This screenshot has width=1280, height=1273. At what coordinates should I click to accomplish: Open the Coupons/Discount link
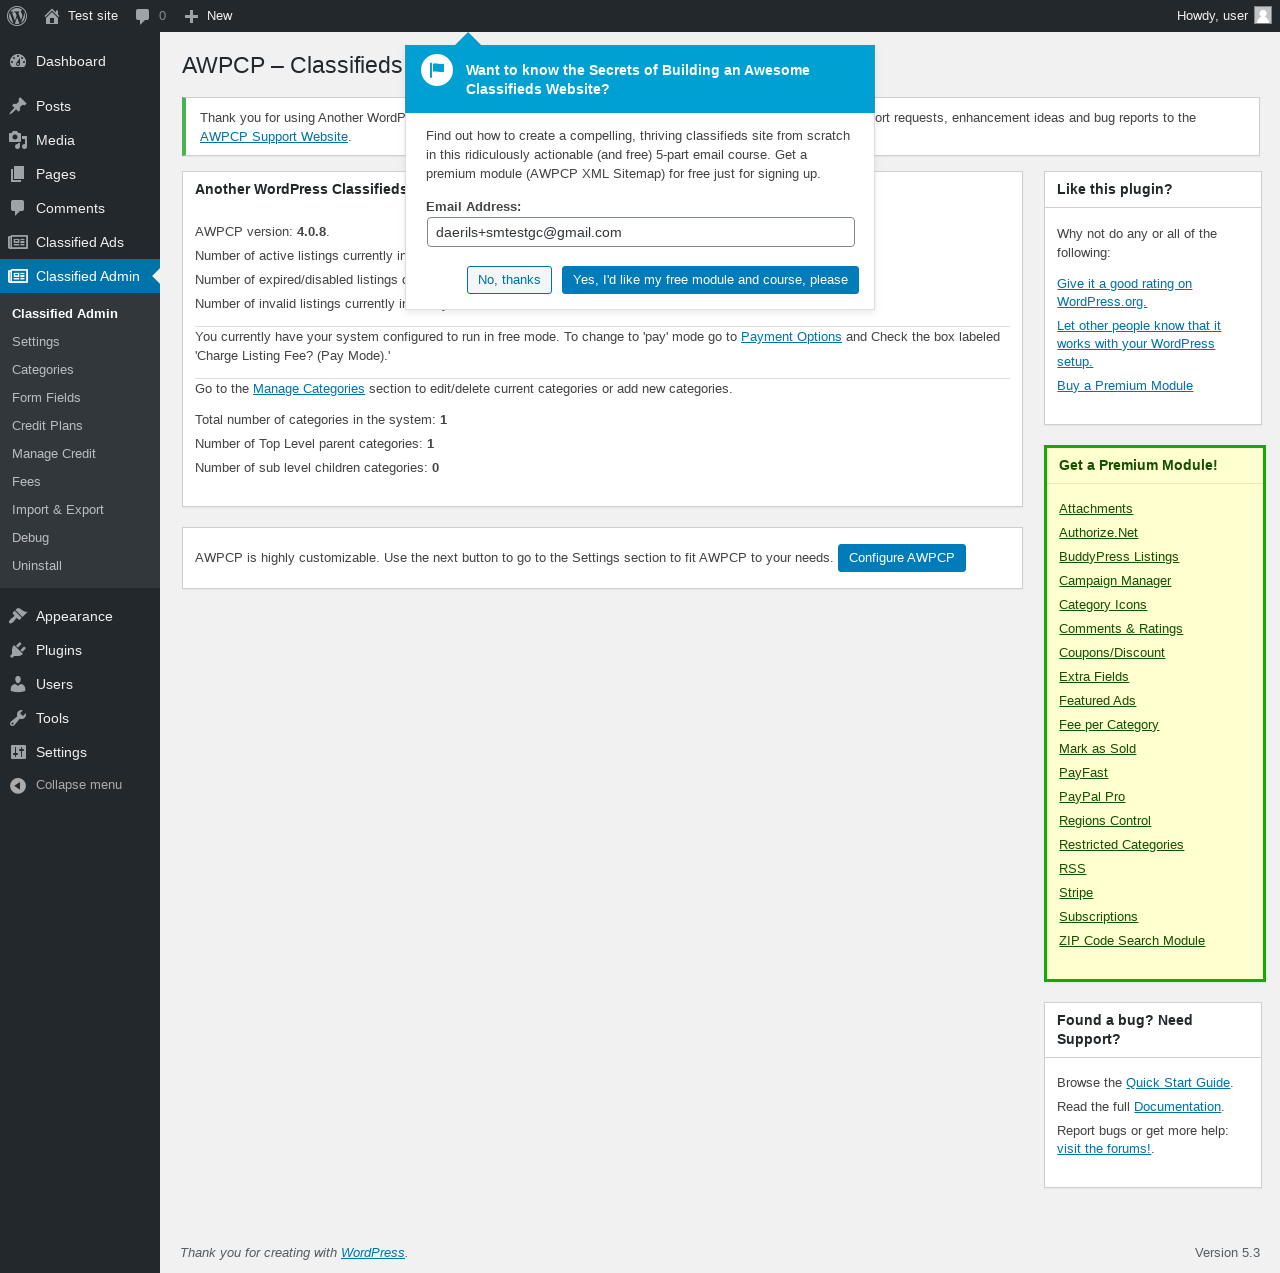pos(1112,653)
